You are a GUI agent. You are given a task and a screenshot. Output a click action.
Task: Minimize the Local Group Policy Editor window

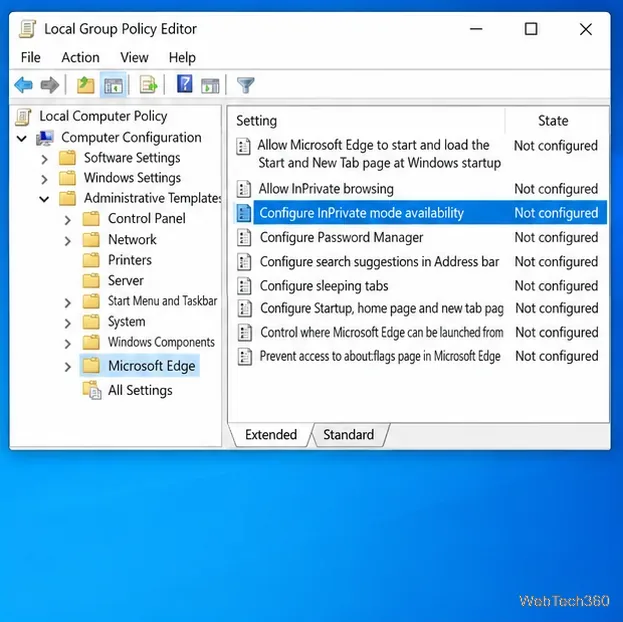tap(476, 29)
